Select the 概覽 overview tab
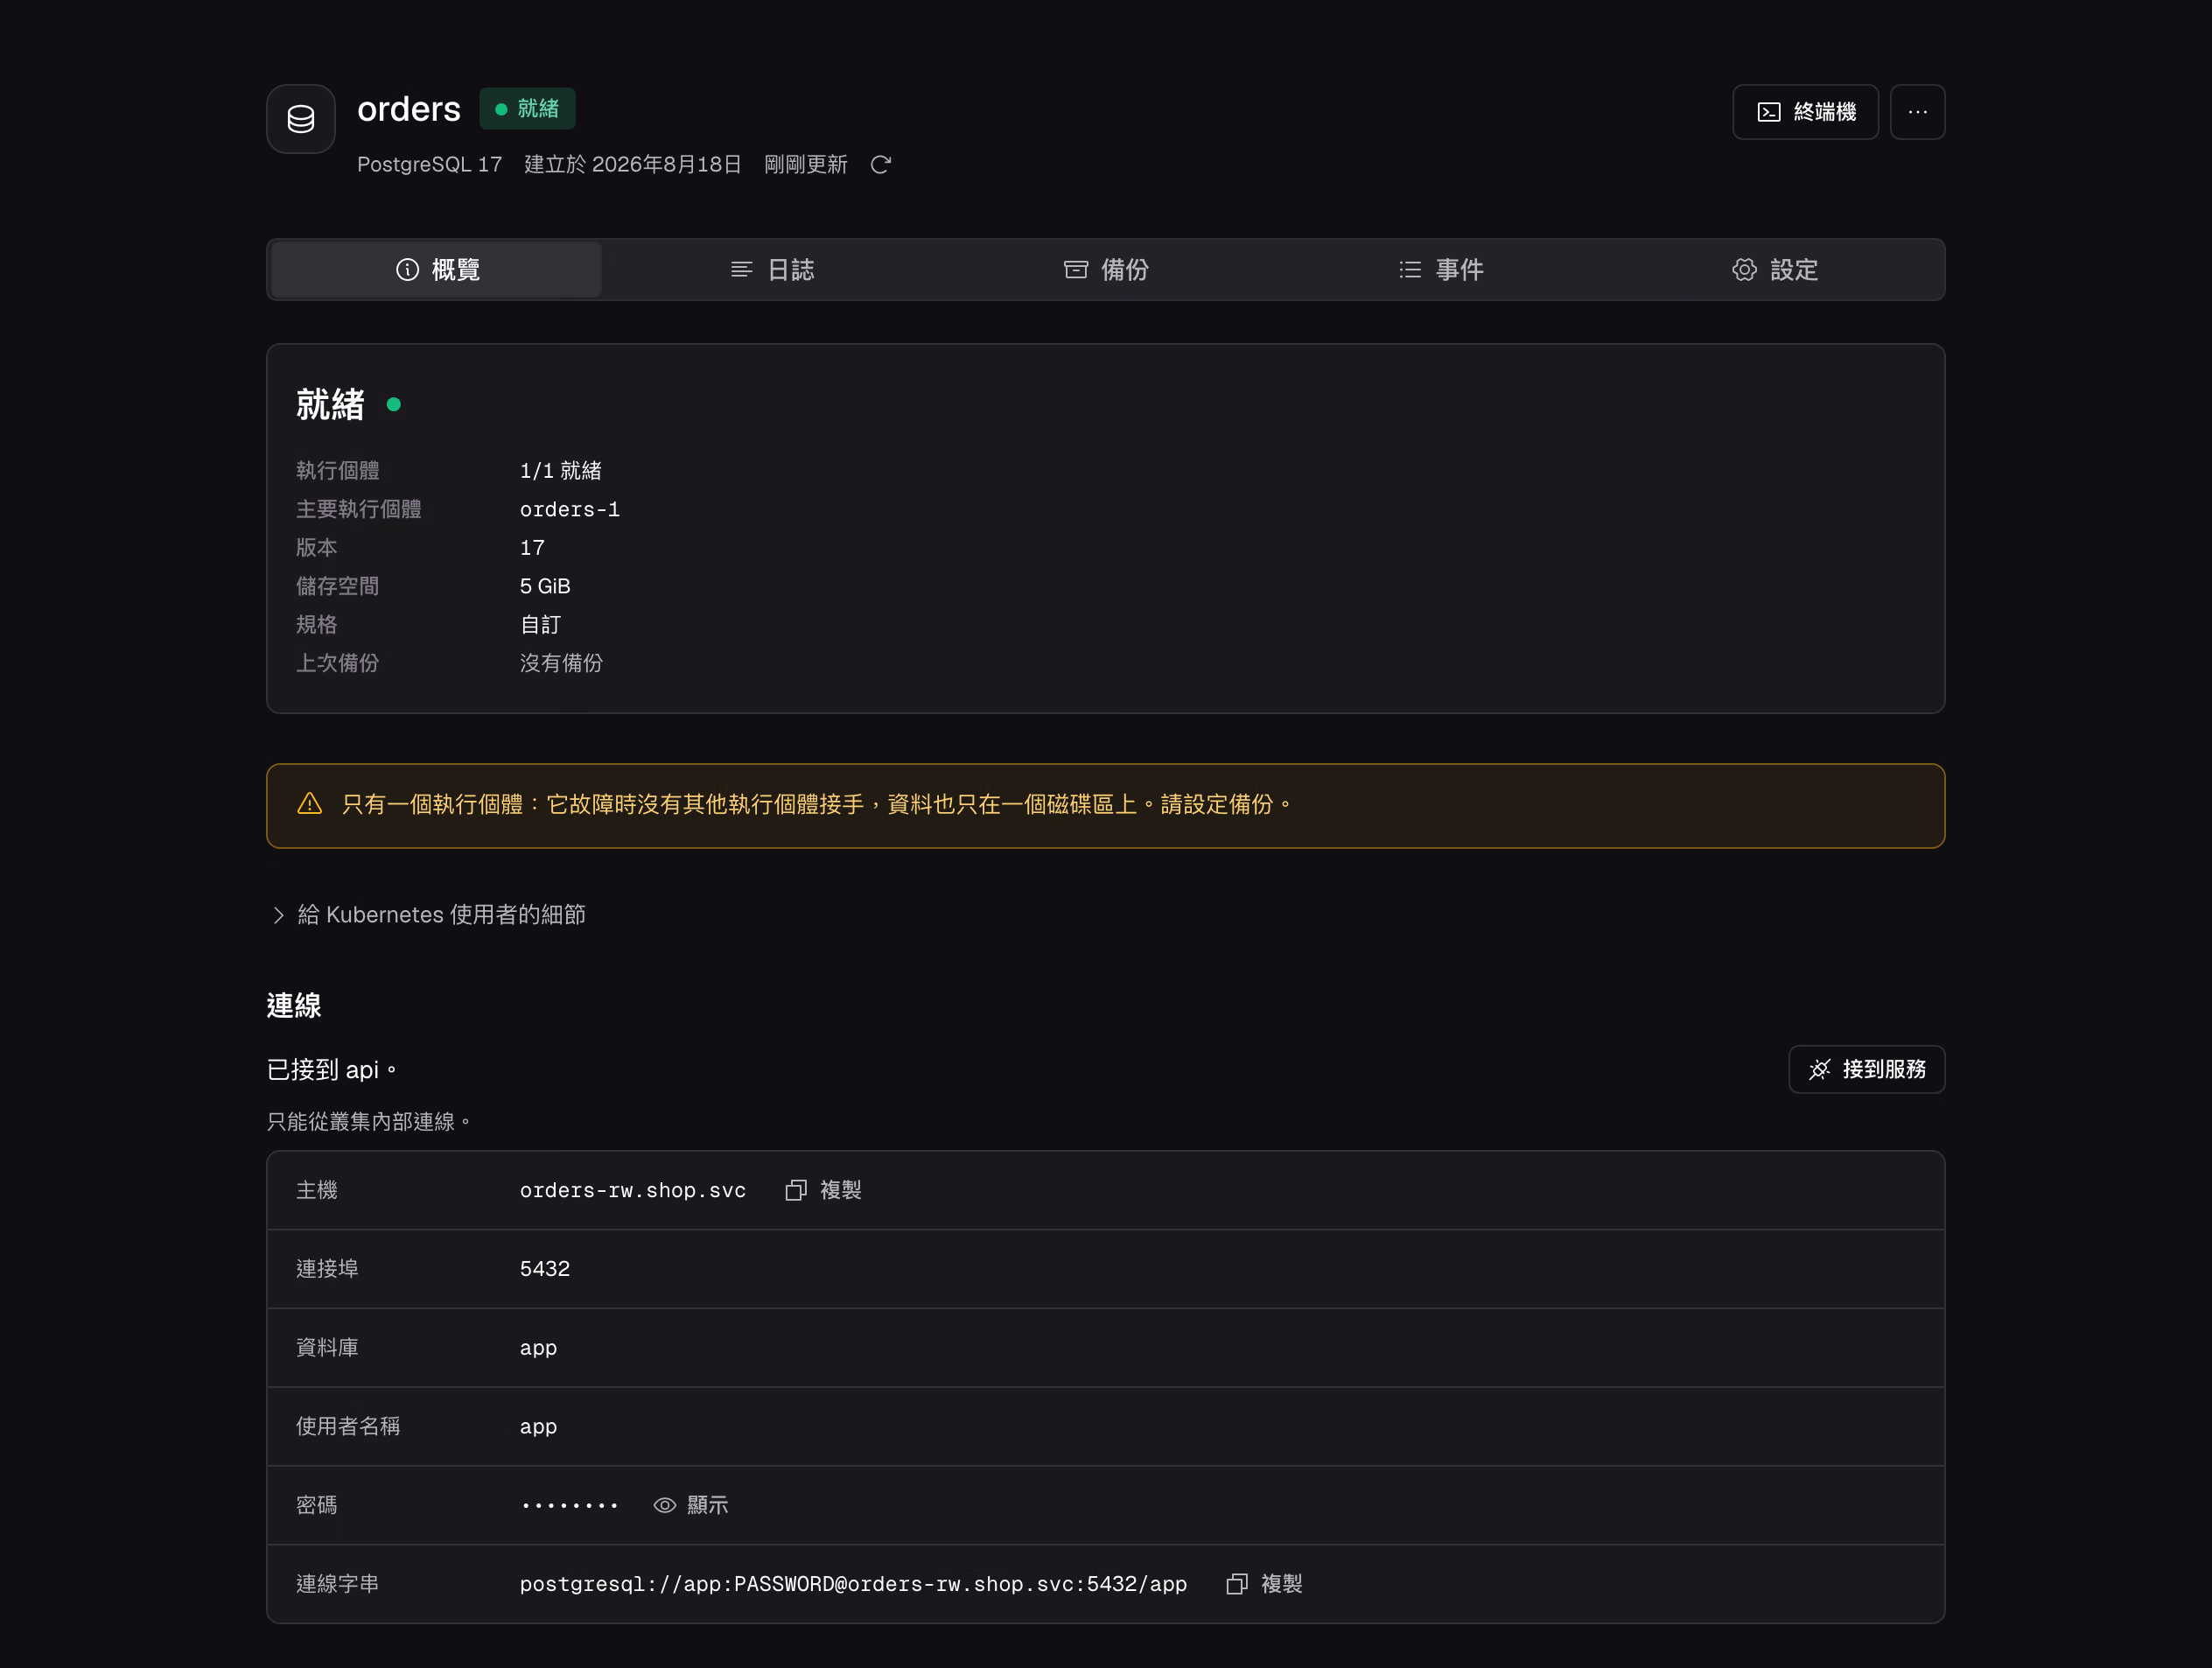 coord(437,270)
